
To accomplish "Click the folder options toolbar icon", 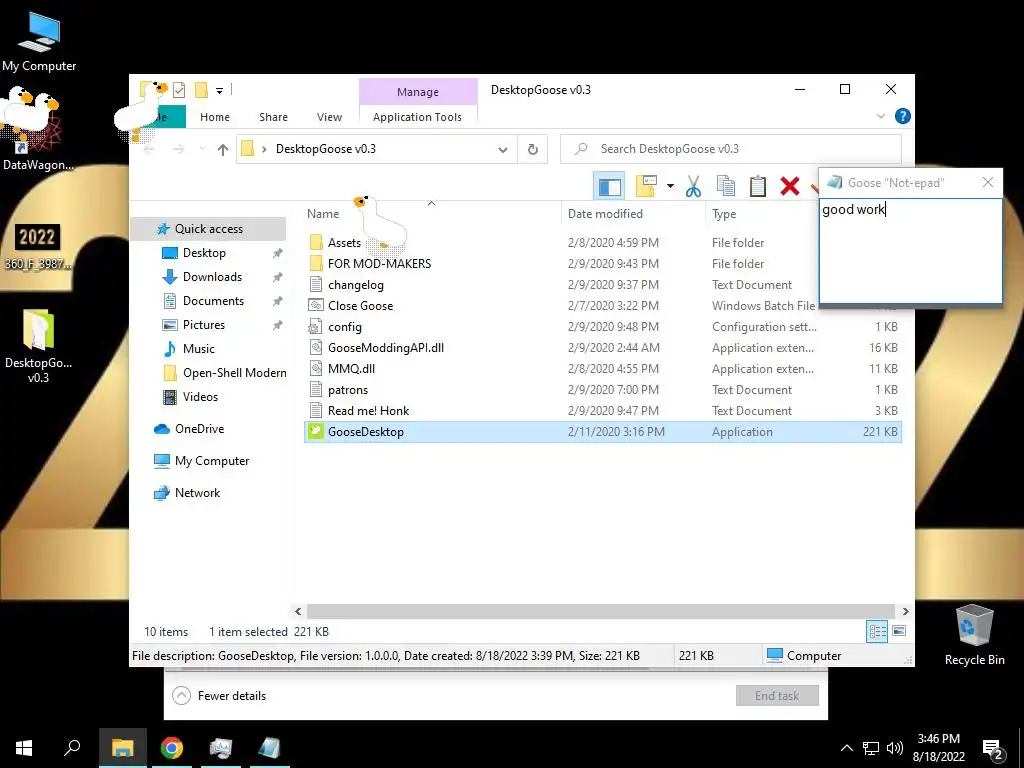I will 647,187.
